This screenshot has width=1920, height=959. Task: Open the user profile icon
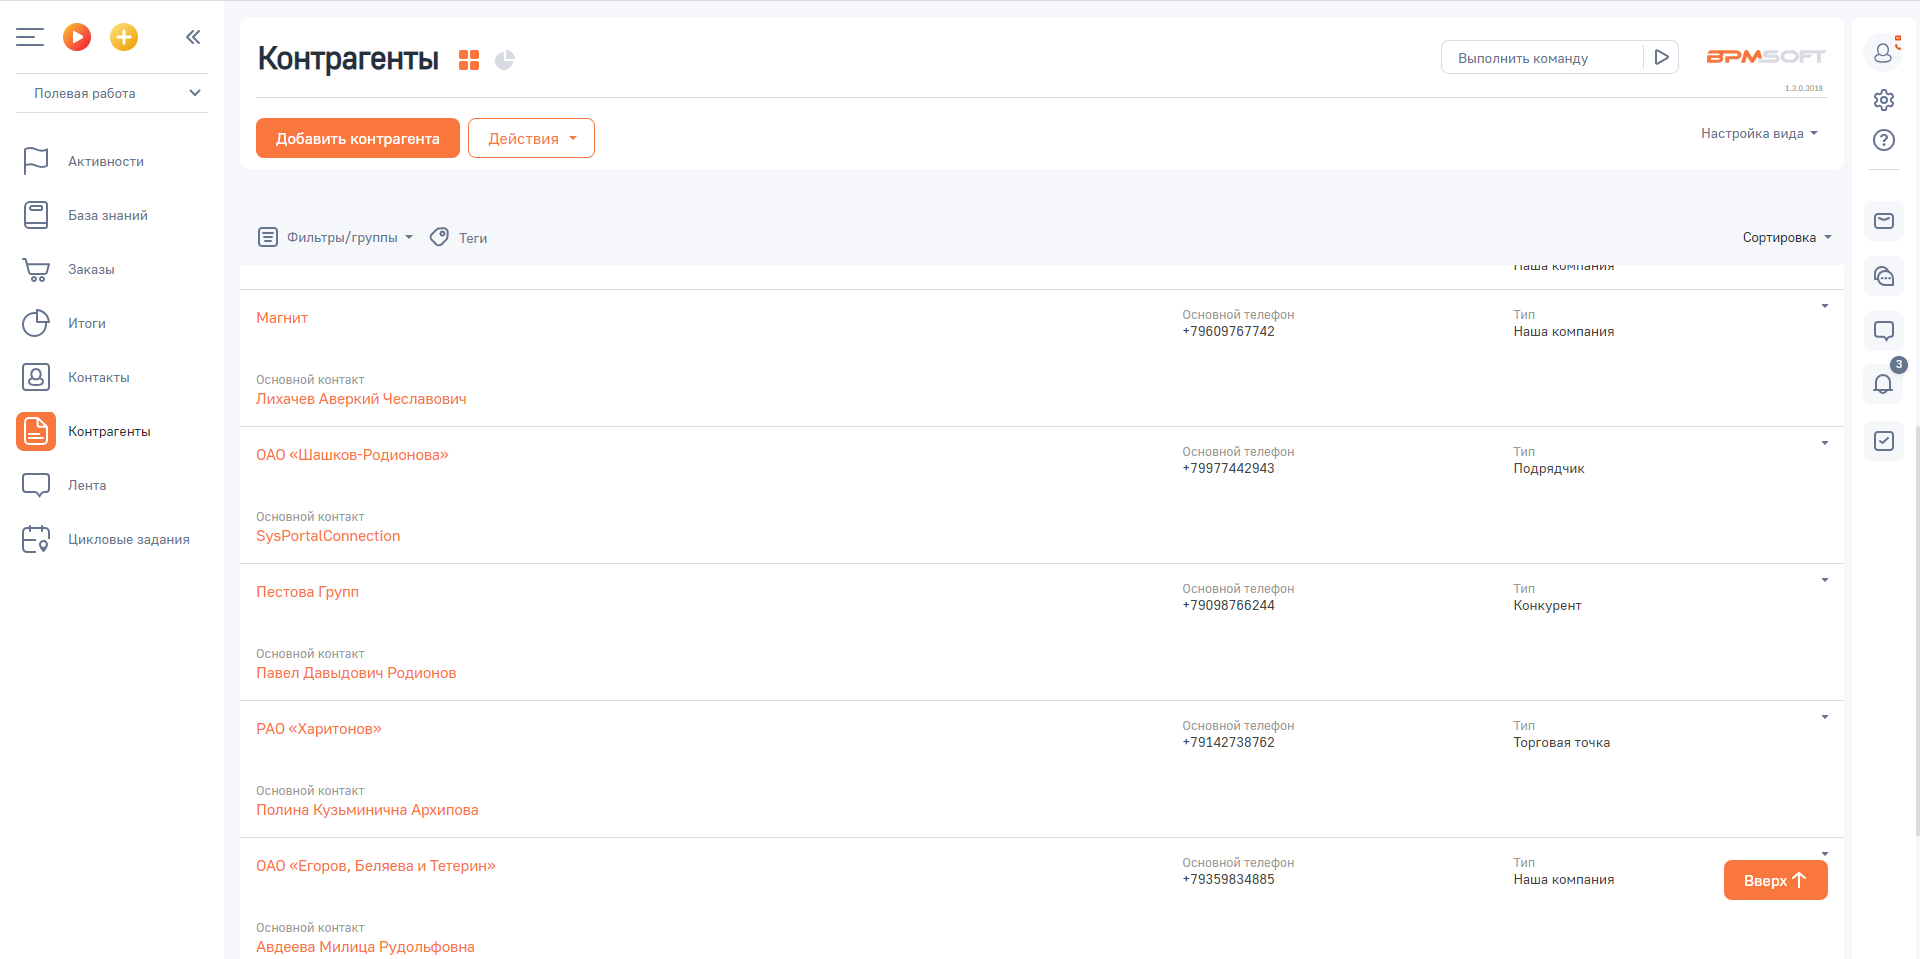[x=1884, y=52]
